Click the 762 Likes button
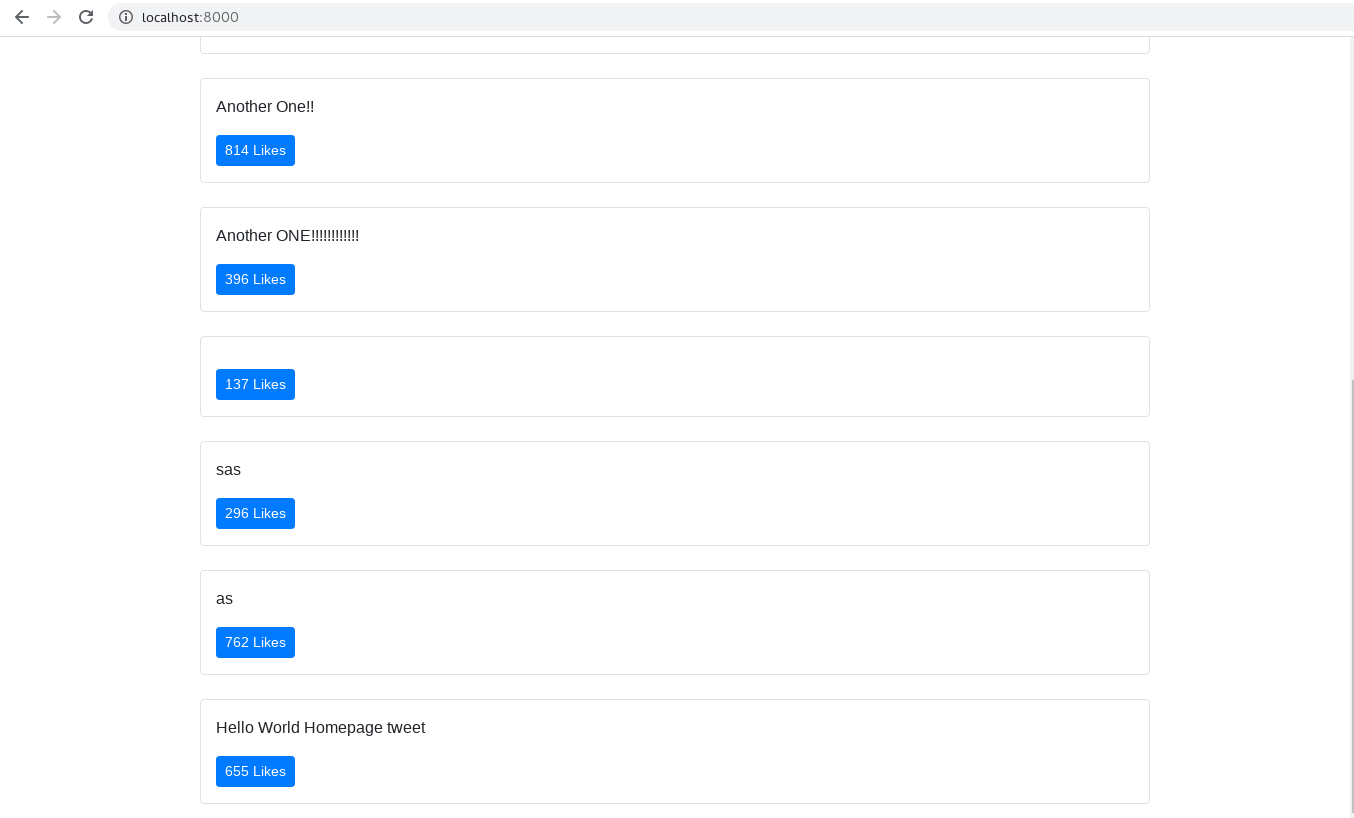 (255, 642)
